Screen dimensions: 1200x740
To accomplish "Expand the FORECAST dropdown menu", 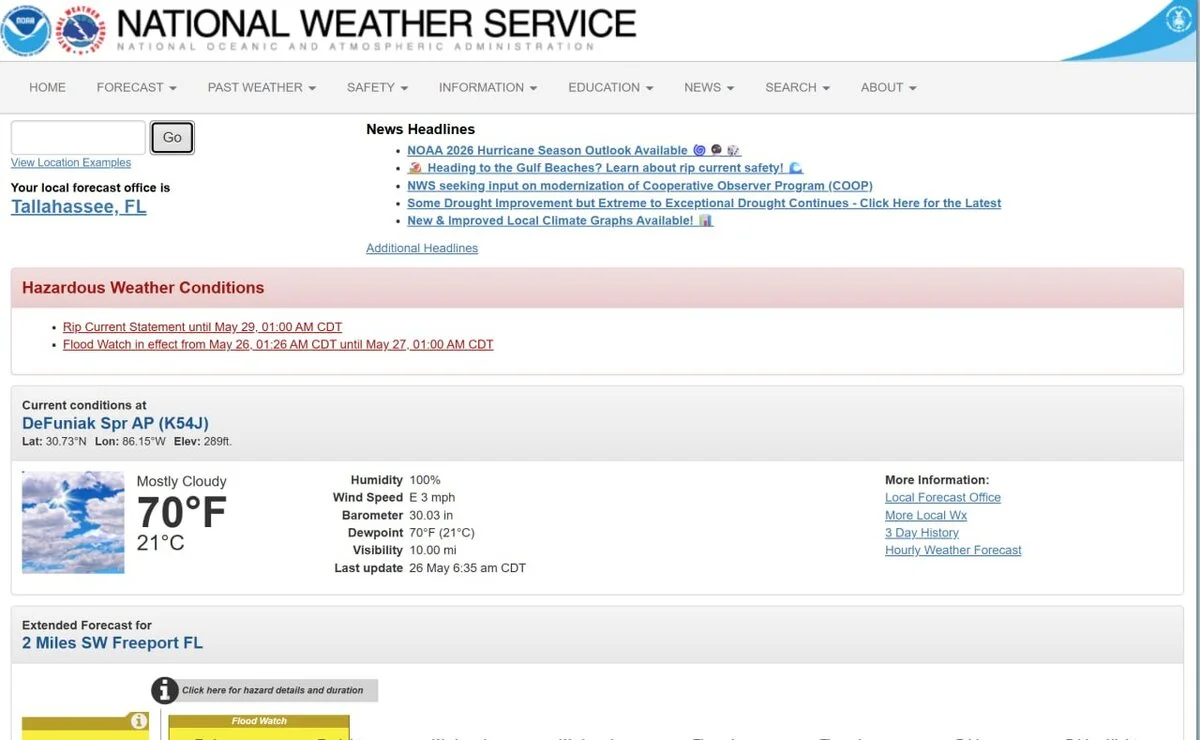I will pyautogui.click(x=137, y=87).
